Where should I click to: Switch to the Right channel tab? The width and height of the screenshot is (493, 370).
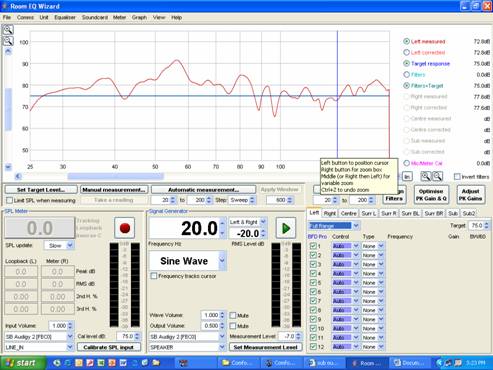tap(329, 213)
